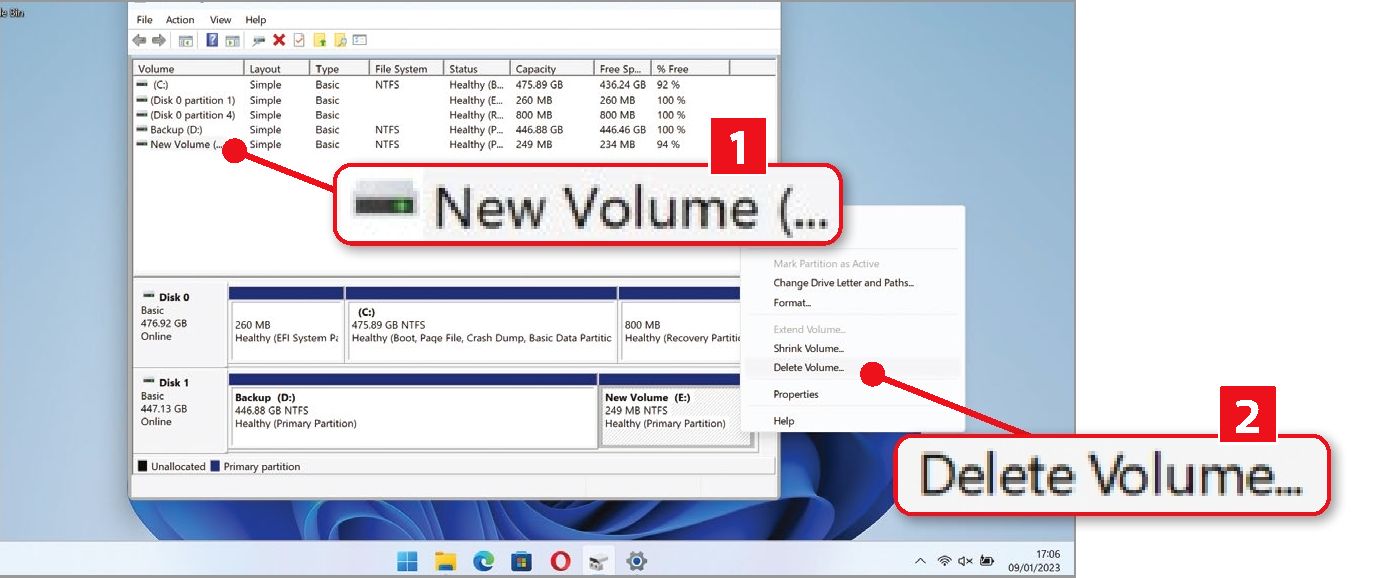
Task: Click the checkmark sheet toolbar icon
Action: pos(299,40)
